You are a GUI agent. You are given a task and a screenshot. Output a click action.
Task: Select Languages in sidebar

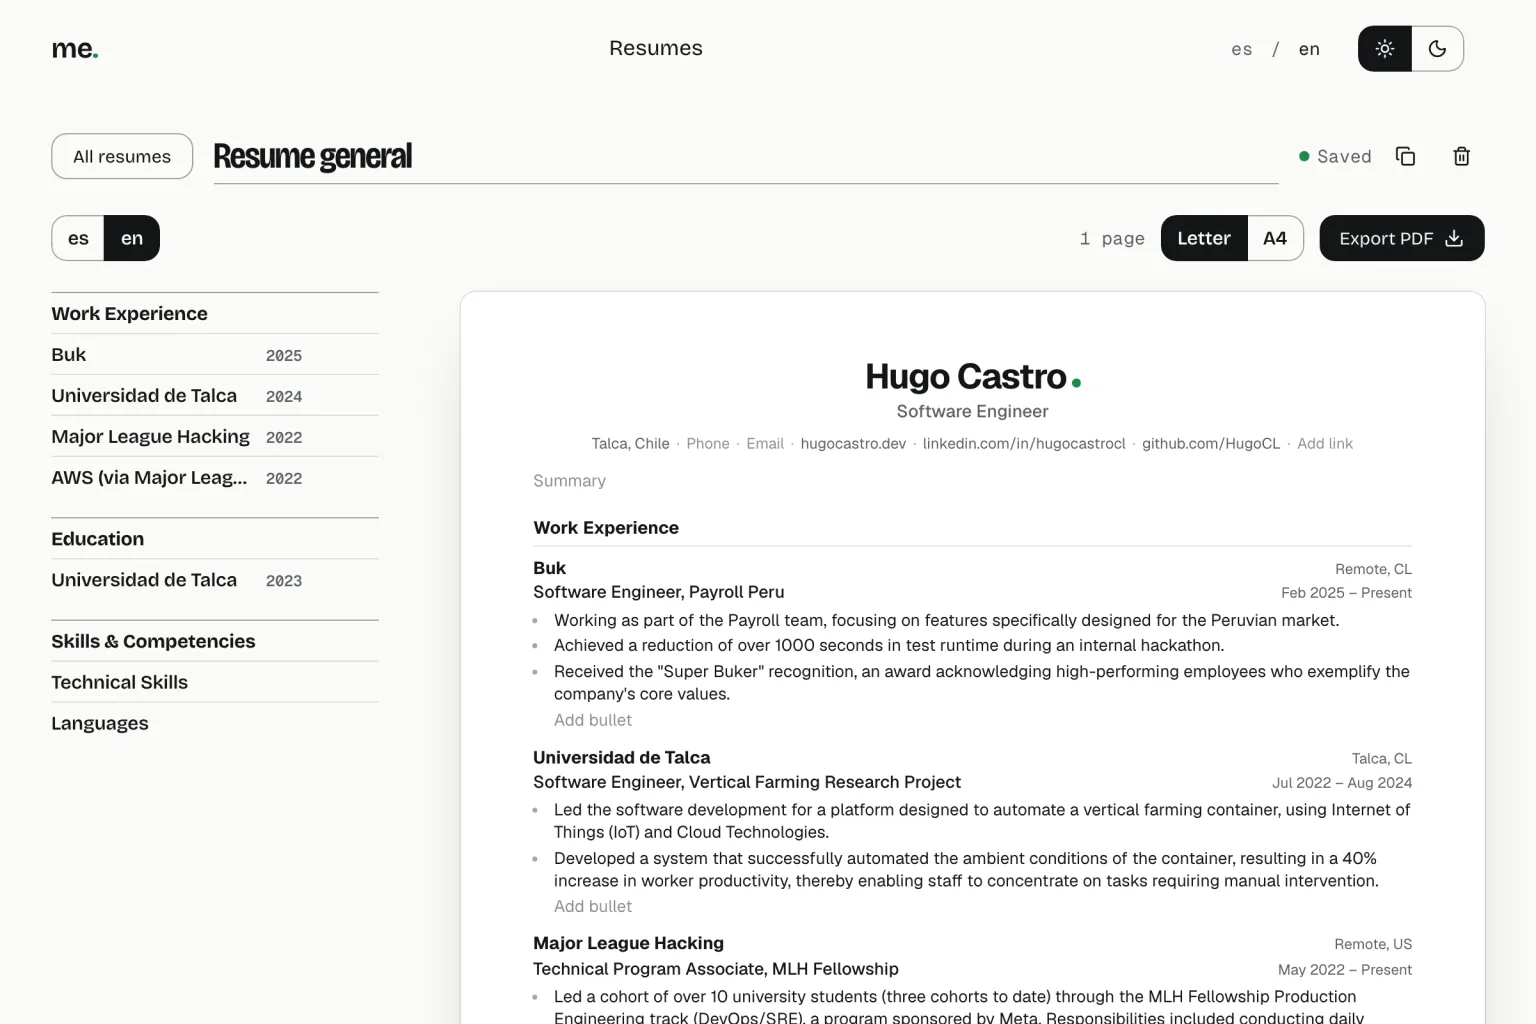coord(215,723)
